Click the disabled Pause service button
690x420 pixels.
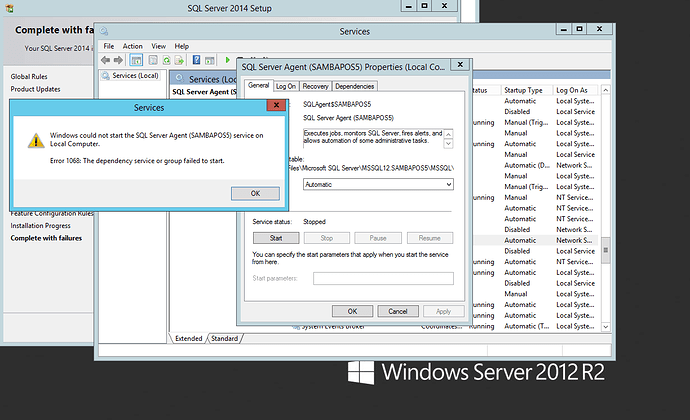coord(378,238)
